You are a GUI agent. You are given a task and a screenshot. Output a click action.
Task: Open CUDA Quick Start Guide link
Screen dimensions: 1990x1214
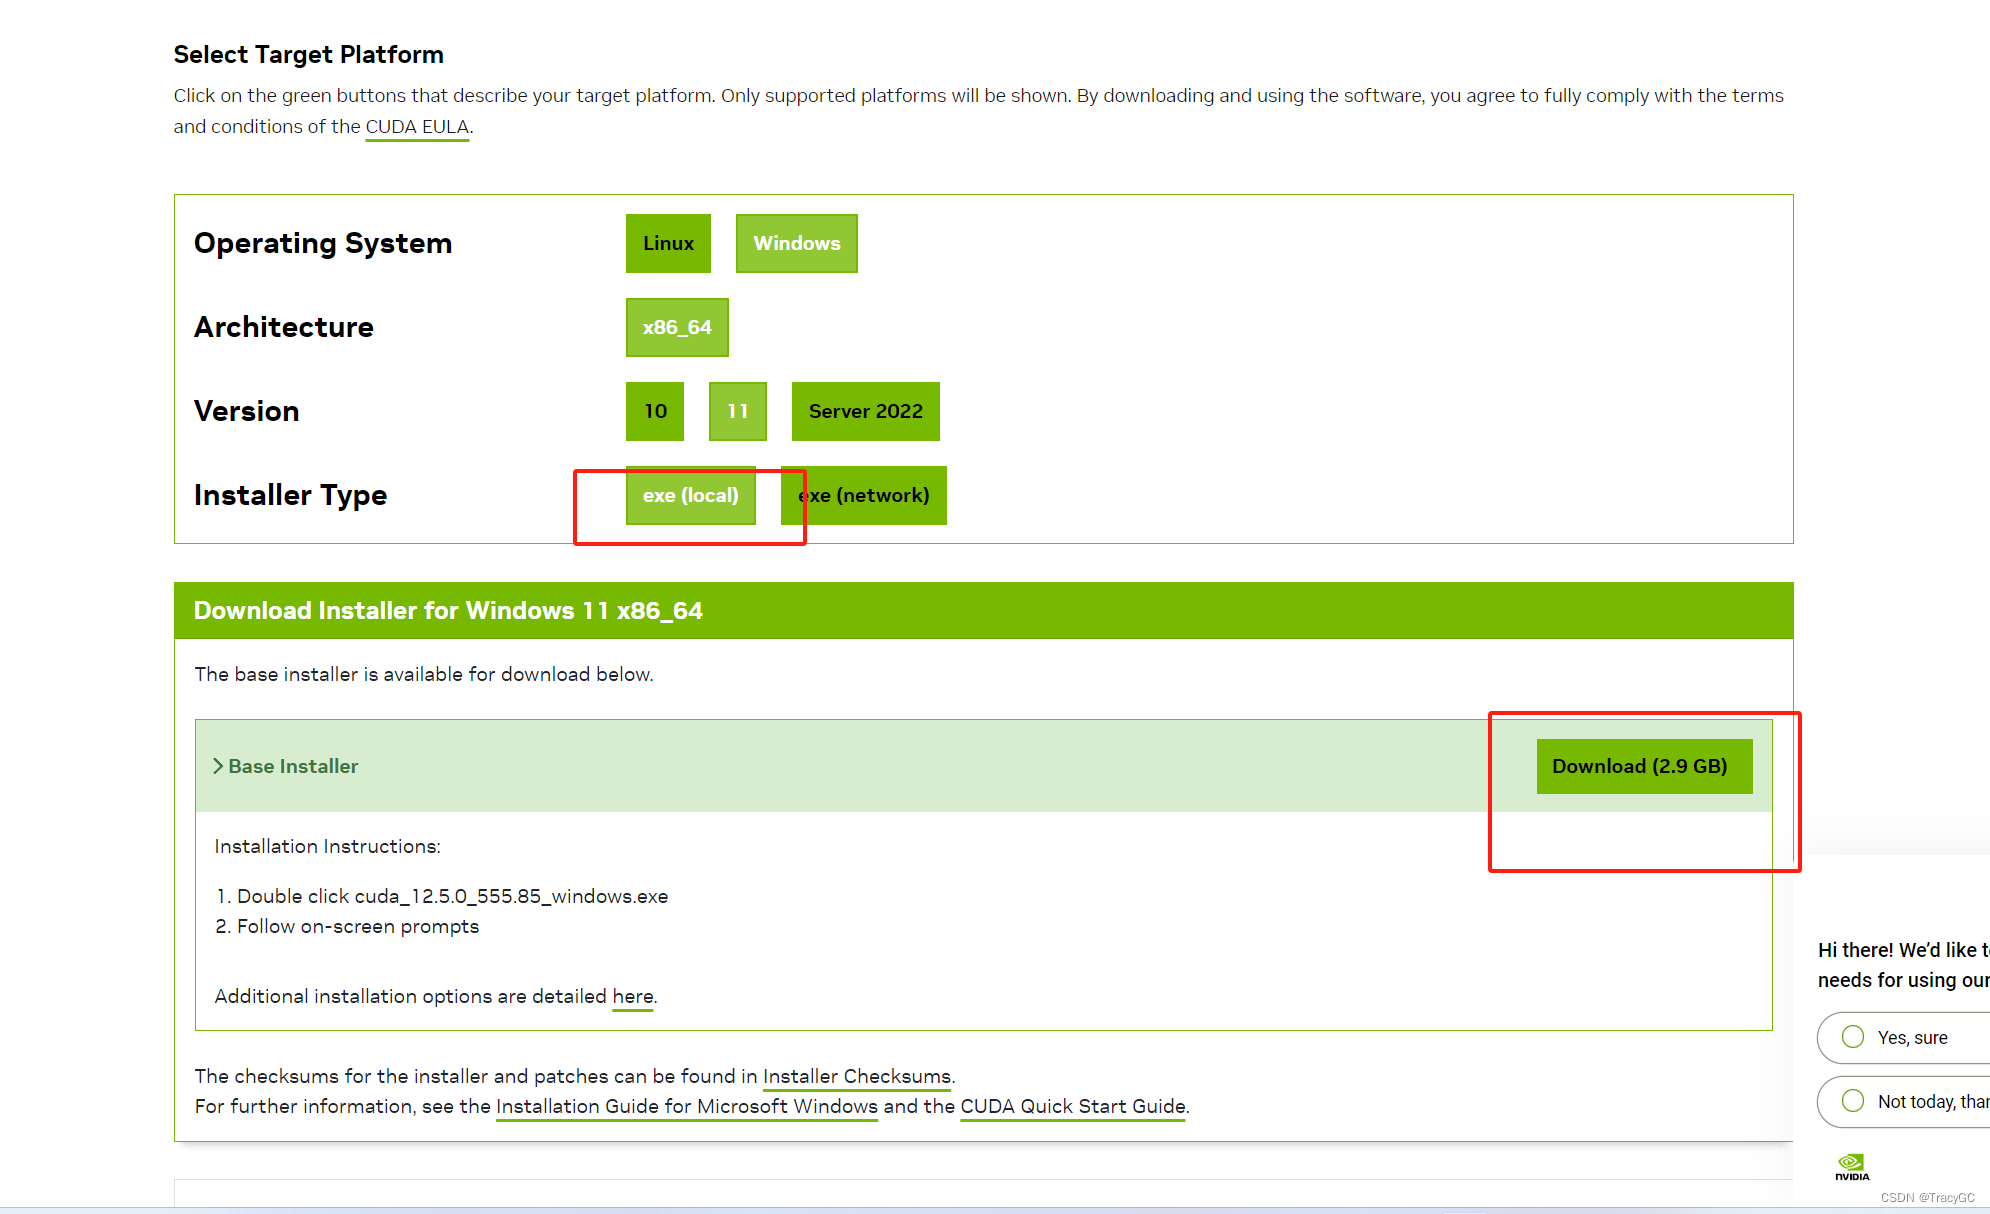point(1072,1107)
